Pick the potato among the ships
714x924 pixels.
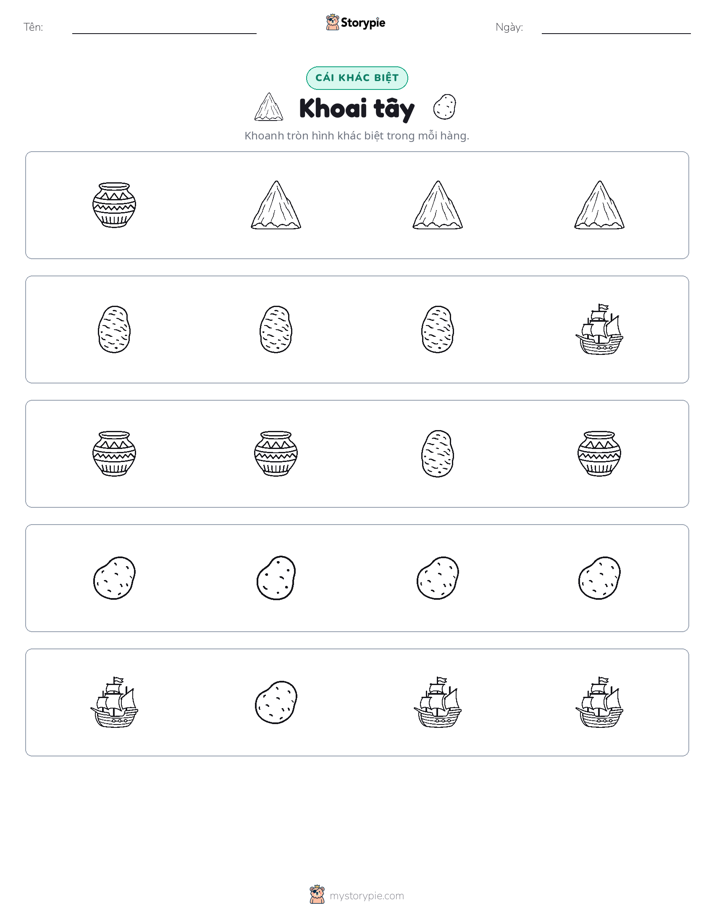pos(276,702)
